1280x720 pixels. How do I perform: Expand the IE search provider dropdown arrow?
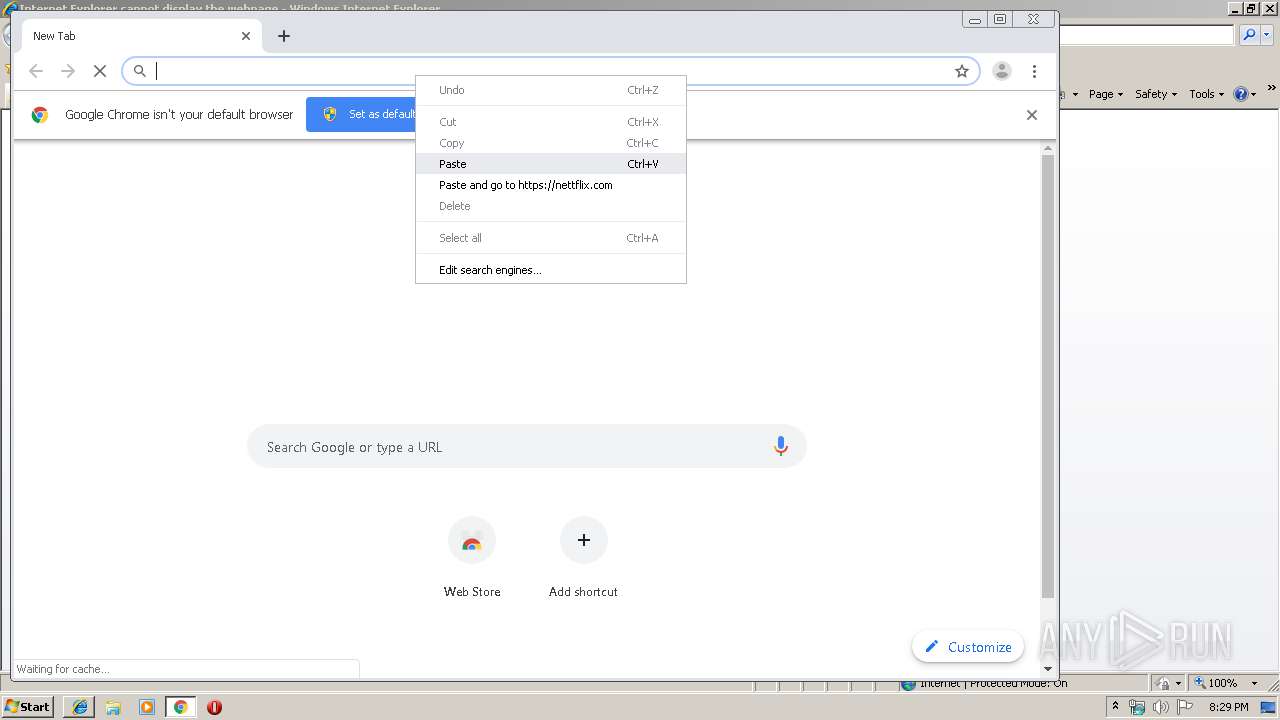coord(1265,35)
